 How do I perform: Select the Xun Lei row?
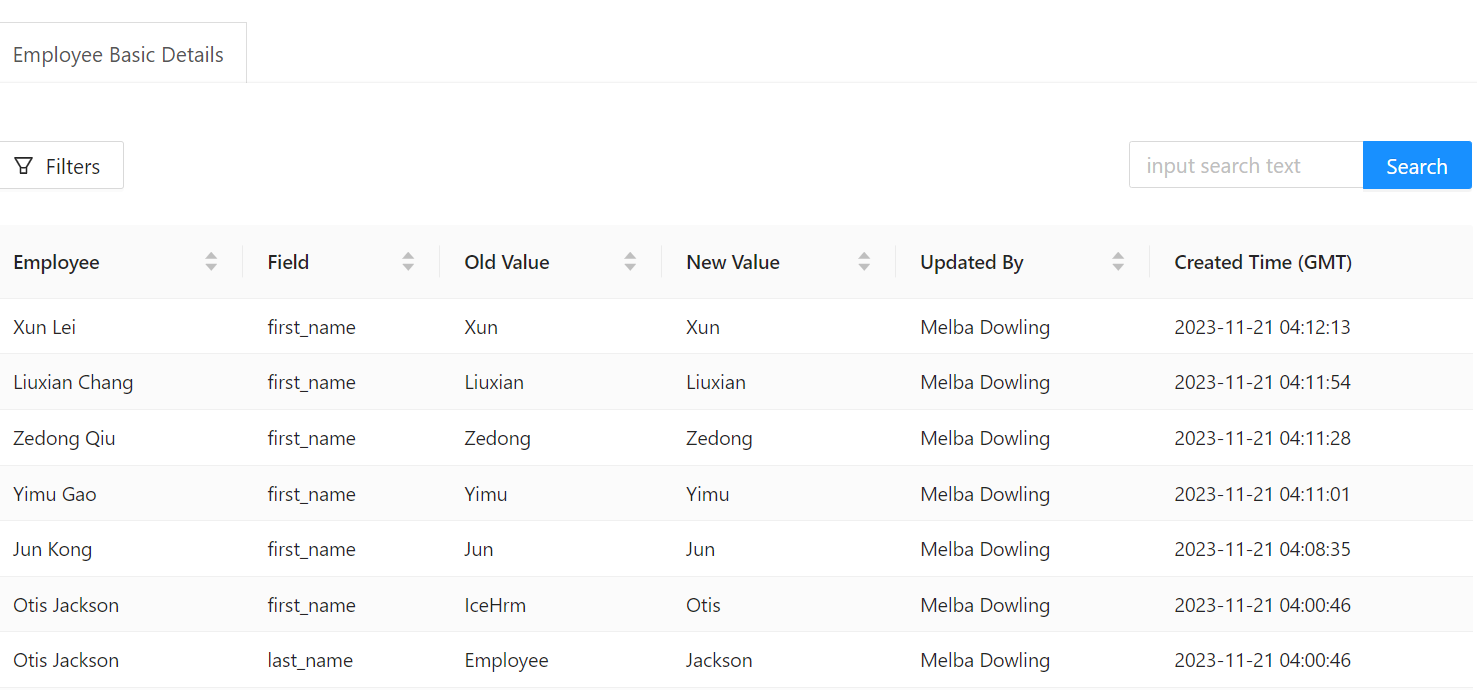[45, 327]
